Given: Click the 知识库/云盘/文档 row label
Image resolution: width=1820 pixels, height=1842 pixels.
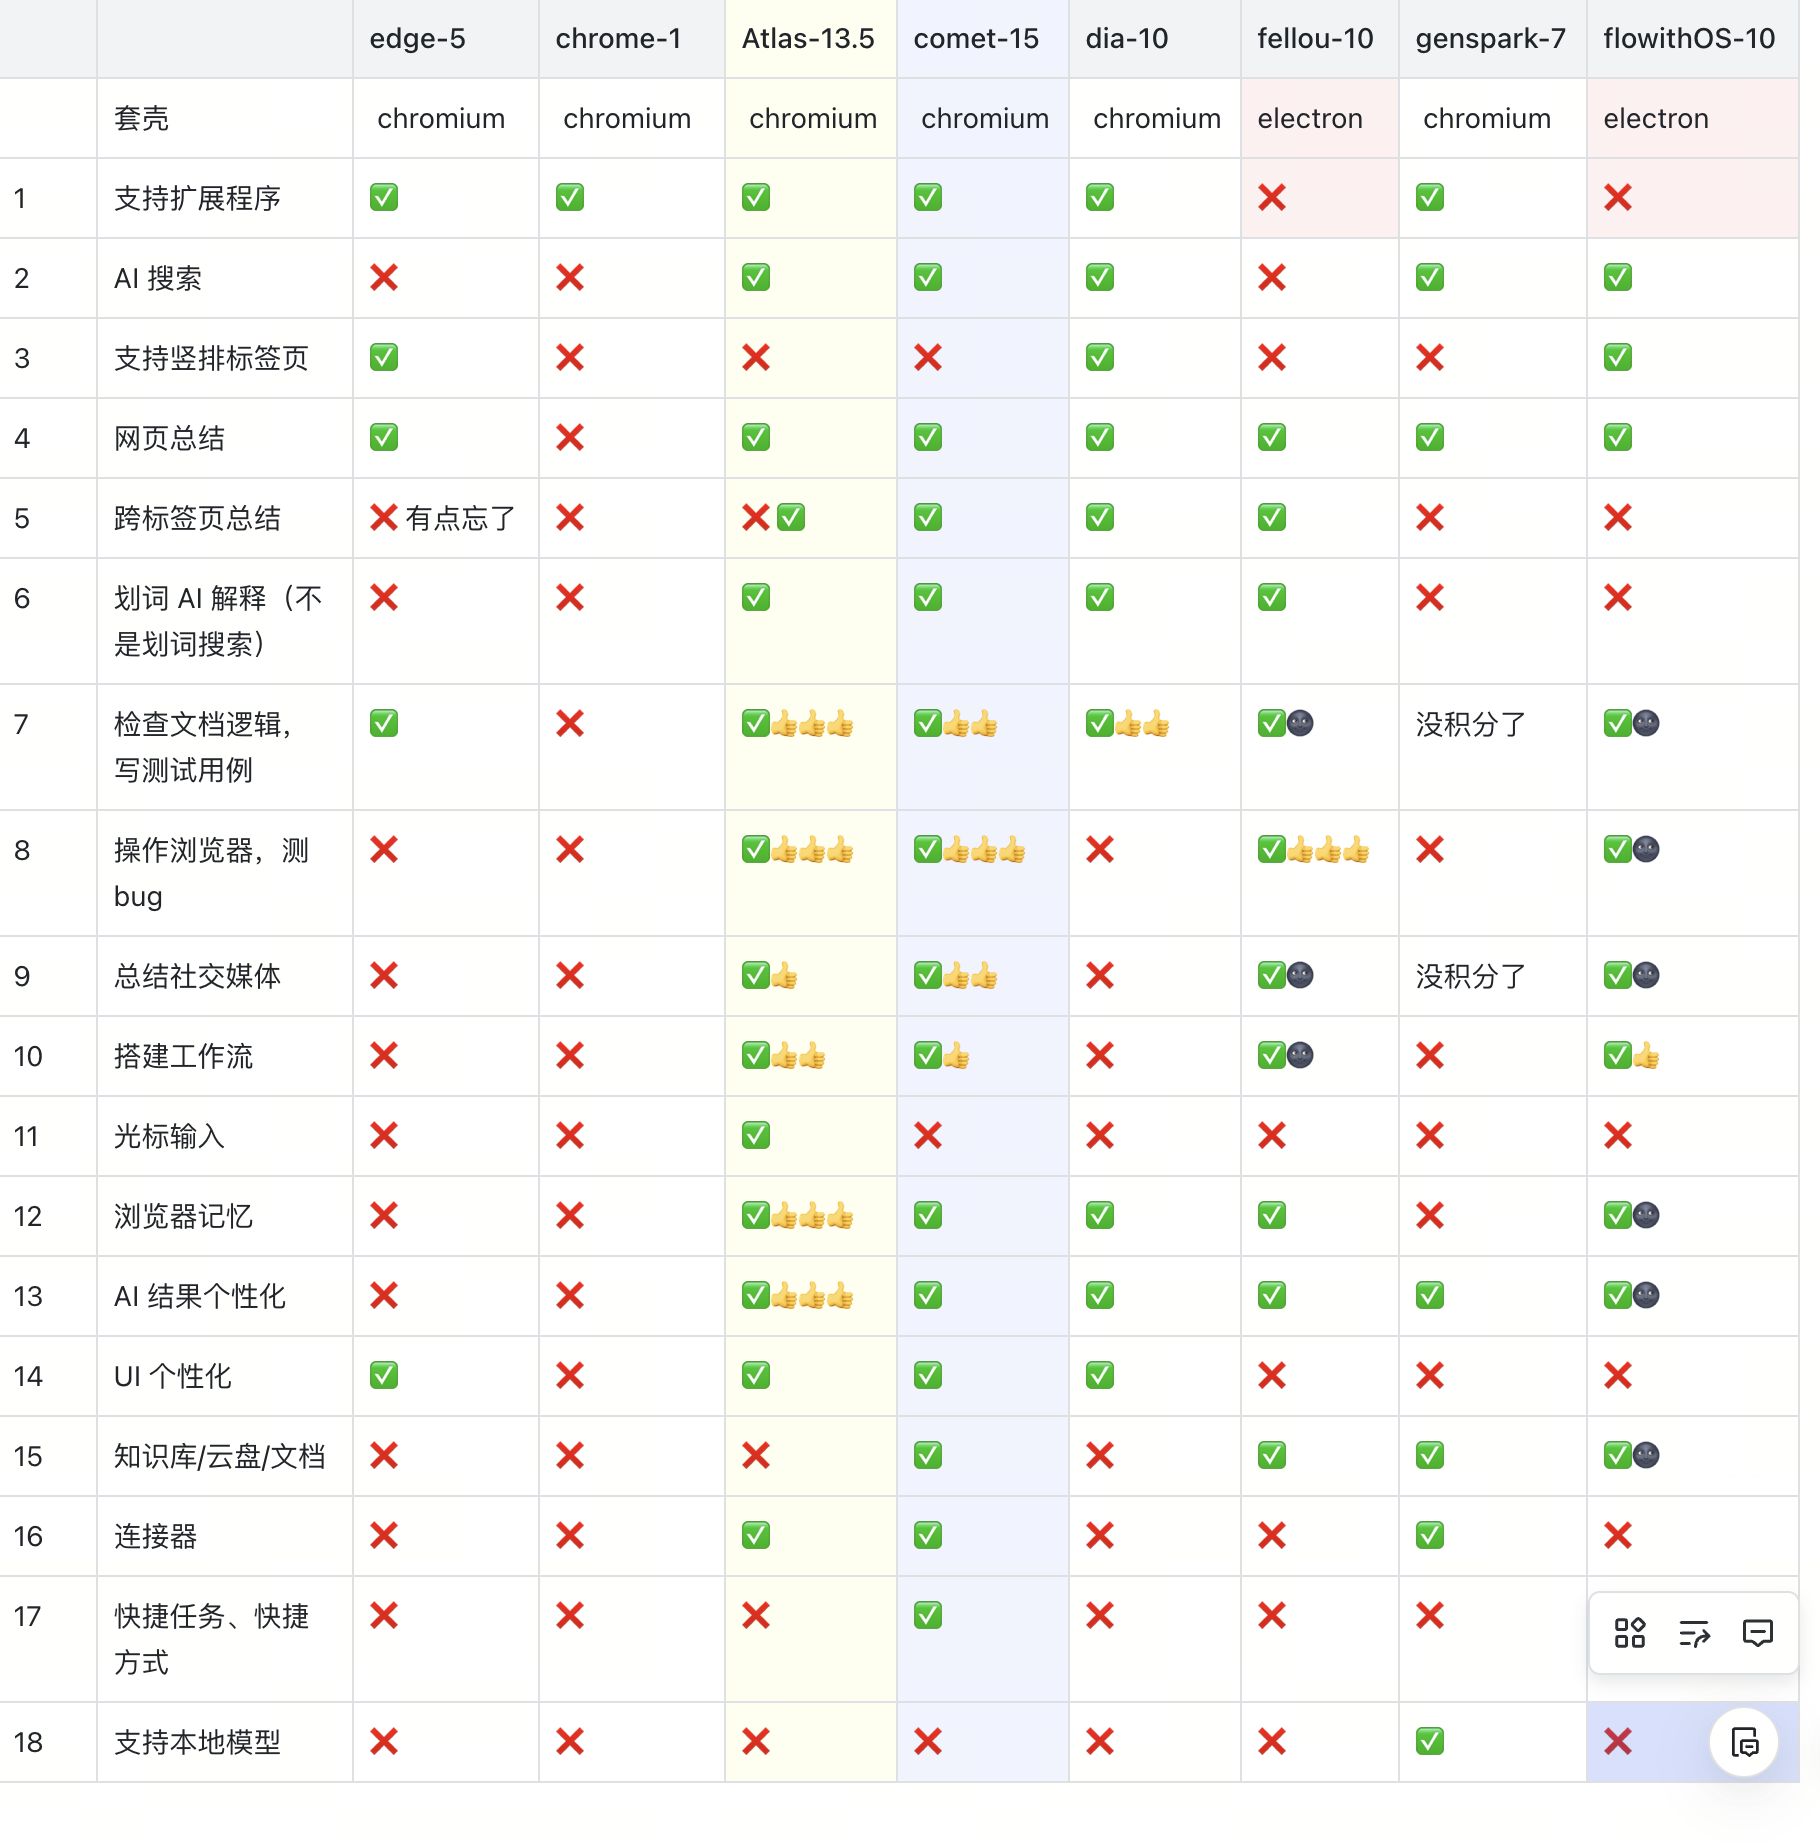Looking at the screenshot, I should pyautogui.click(x=220, y=1456).
